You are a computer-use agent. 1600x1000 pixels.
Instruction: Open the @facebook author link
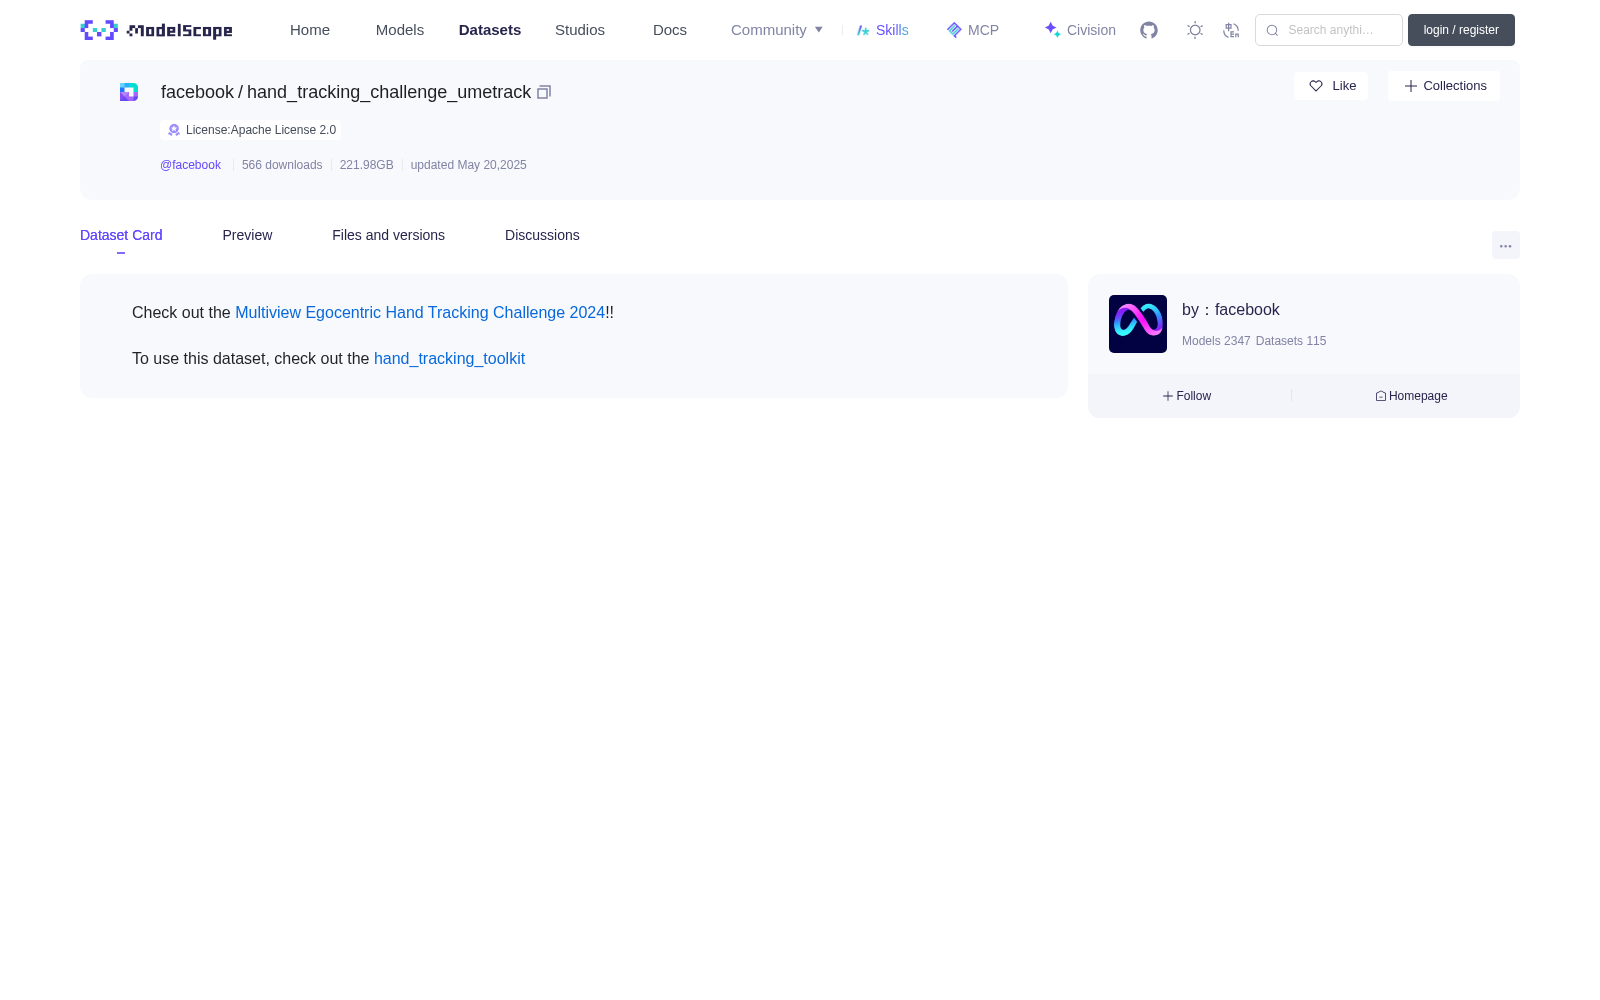(x=190, y=165)
